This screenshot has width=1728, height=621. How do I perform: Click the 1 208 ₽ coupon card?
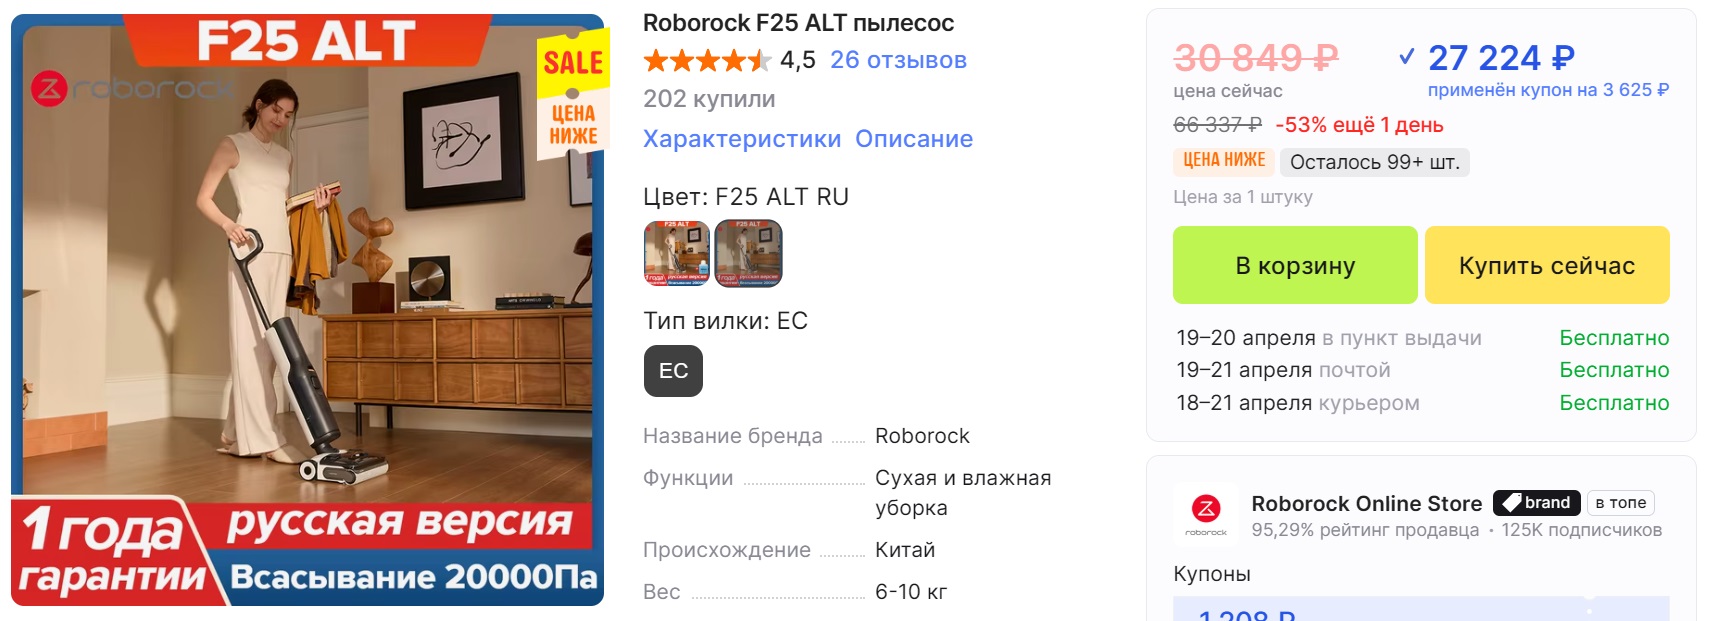(x=1420, y=610)
